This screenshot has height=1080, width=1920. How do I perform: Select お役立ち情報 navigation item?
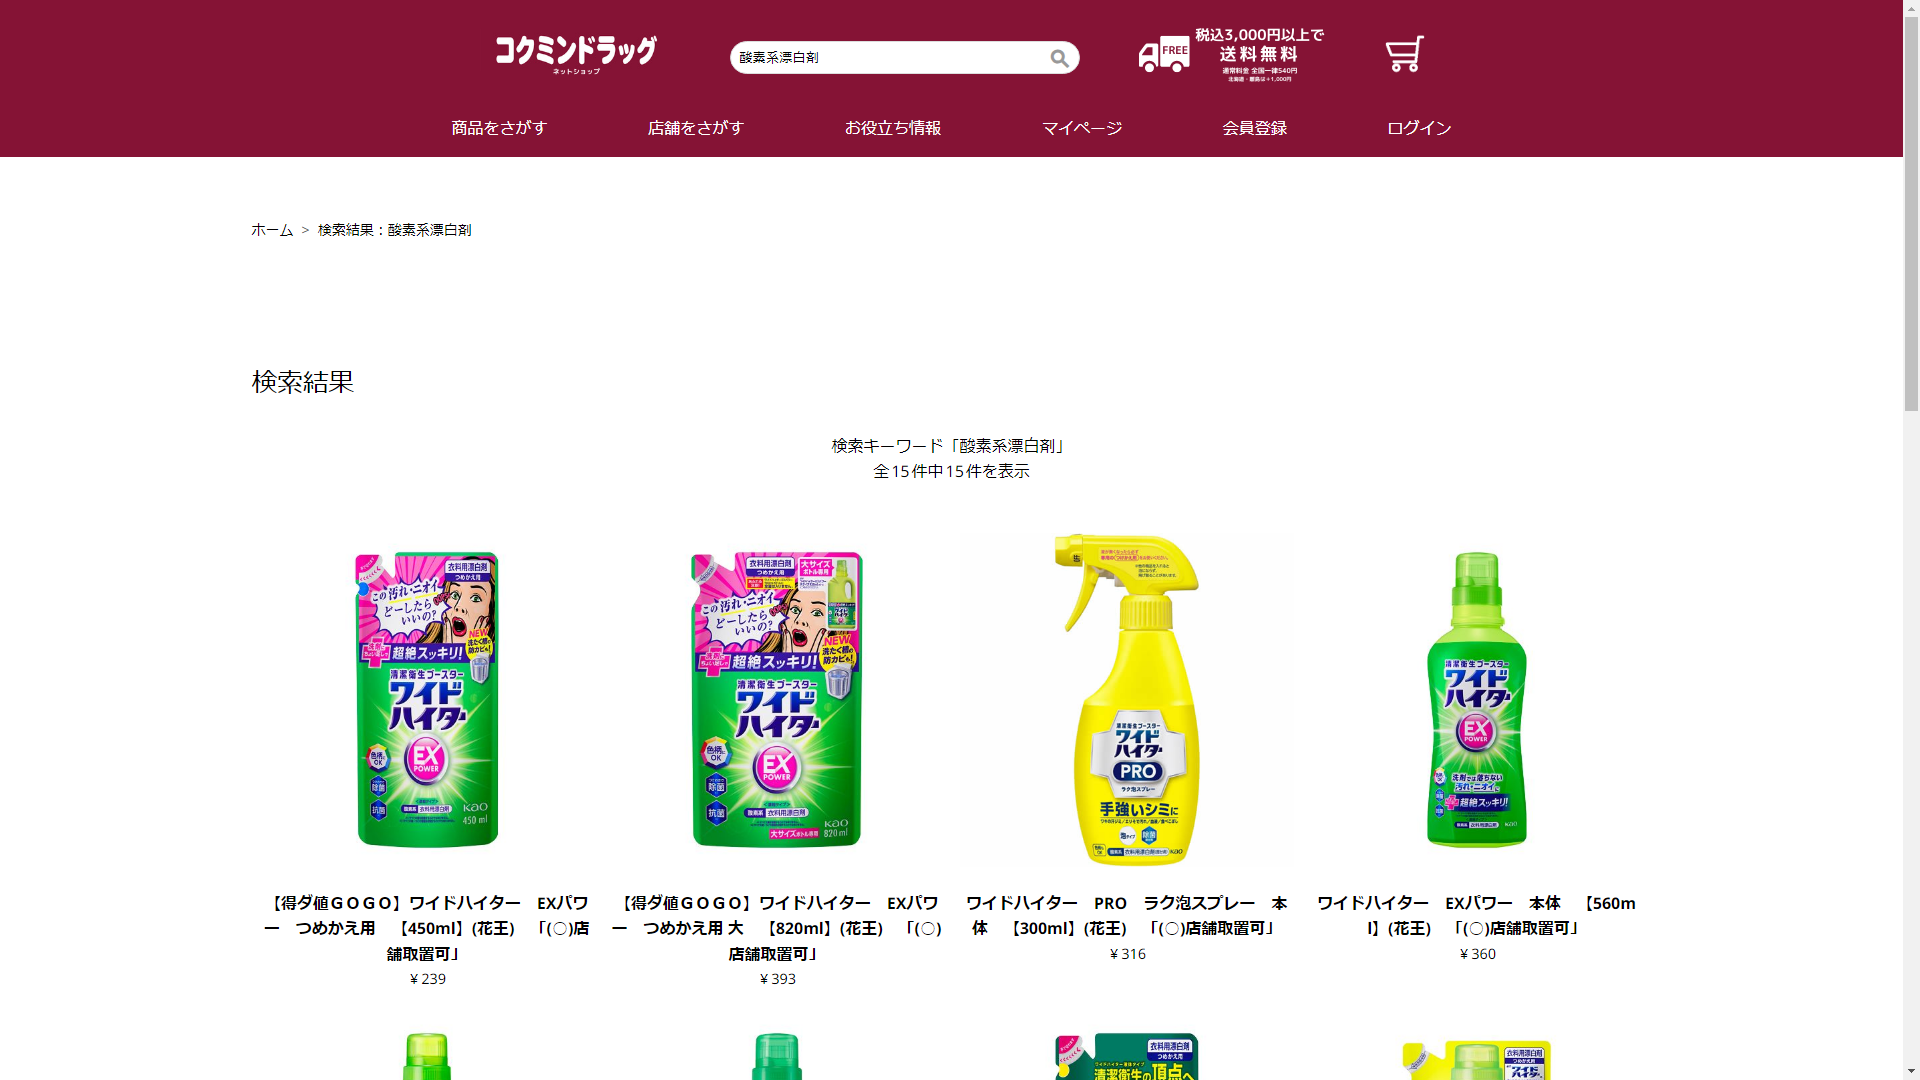(x=893, y=128)
